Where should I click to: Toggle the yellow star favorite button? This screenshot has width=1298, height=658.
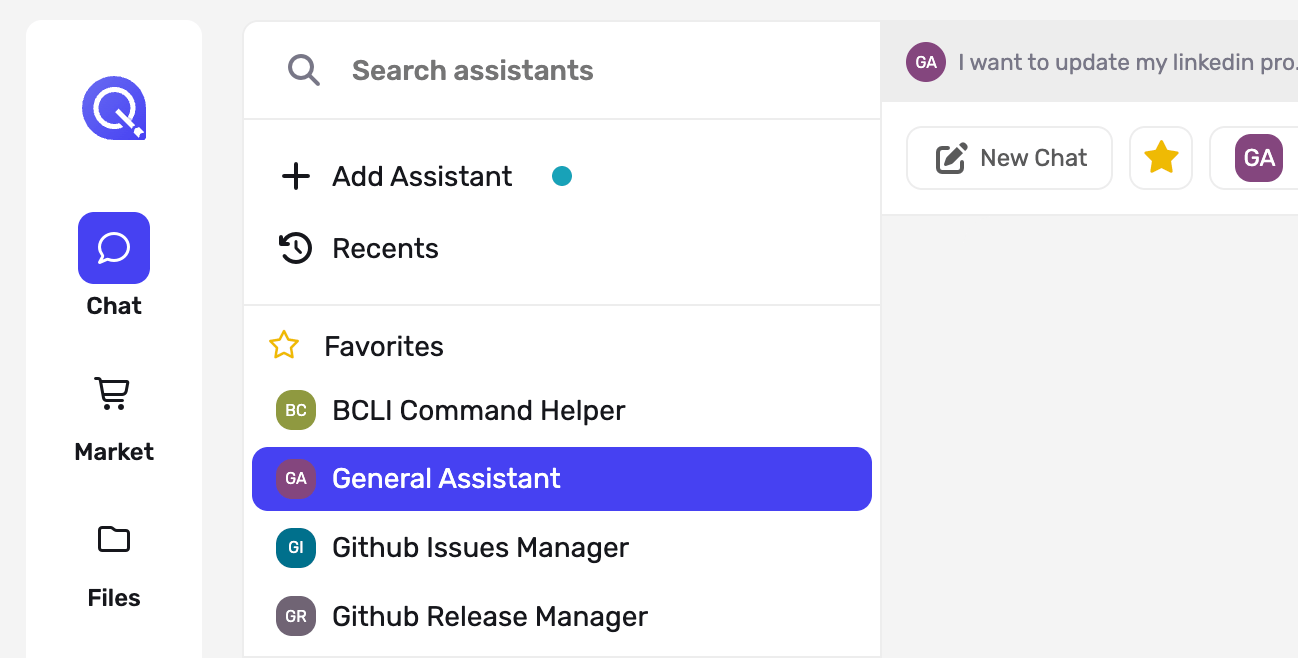click(1161, 158)
